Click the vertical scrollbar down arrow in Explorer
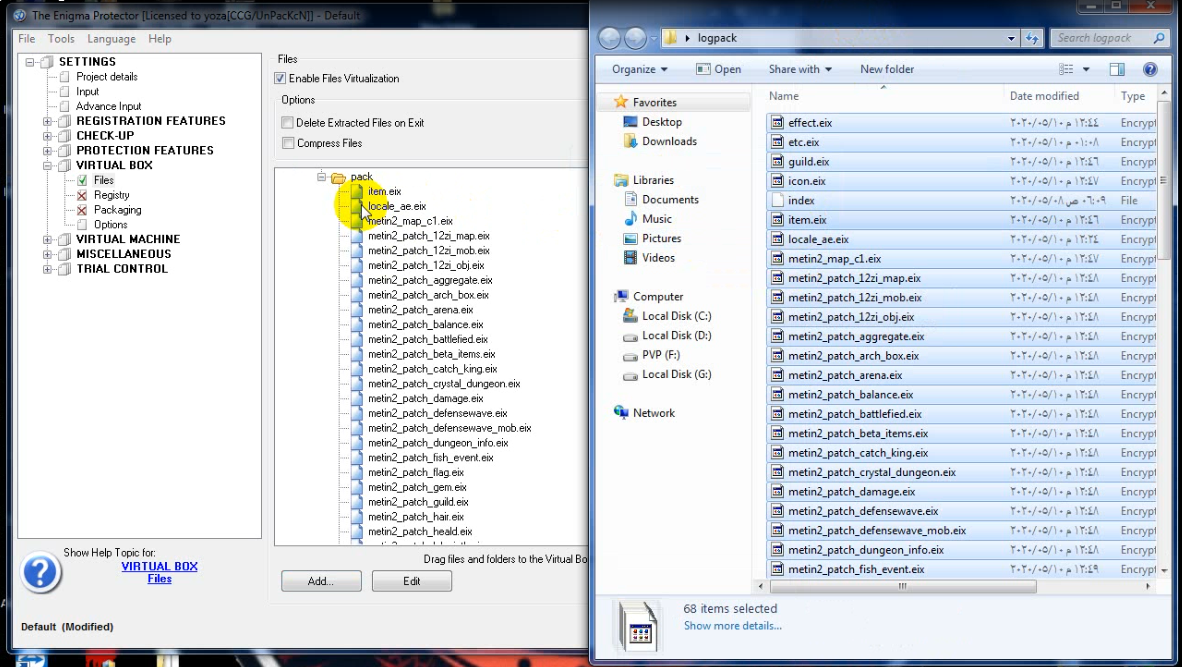 1164,571
